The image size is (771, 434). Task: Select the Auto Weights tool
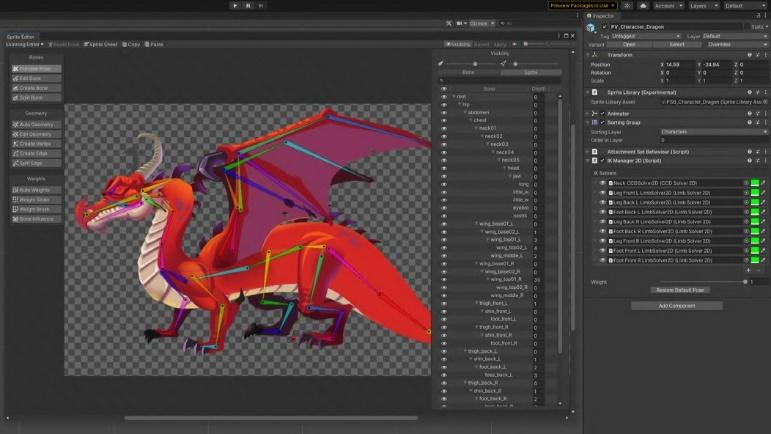point(36,190)
